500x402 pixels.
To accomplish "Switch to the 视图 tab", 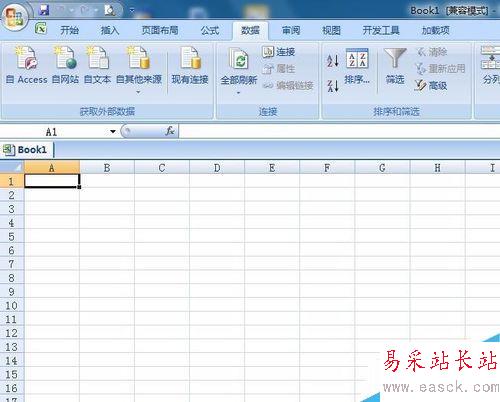I will pyautogui.click(x=331, y=30).
